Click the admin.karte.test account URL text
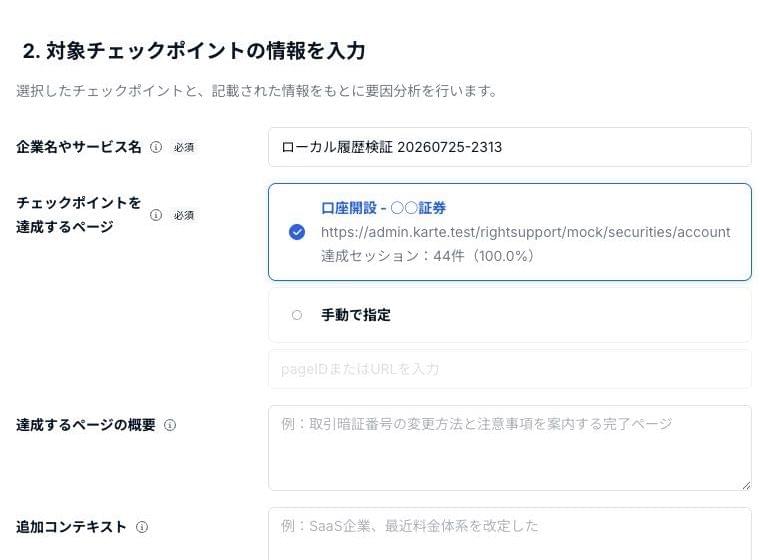Viewport: 760px width, 560px height. point(525,232)
